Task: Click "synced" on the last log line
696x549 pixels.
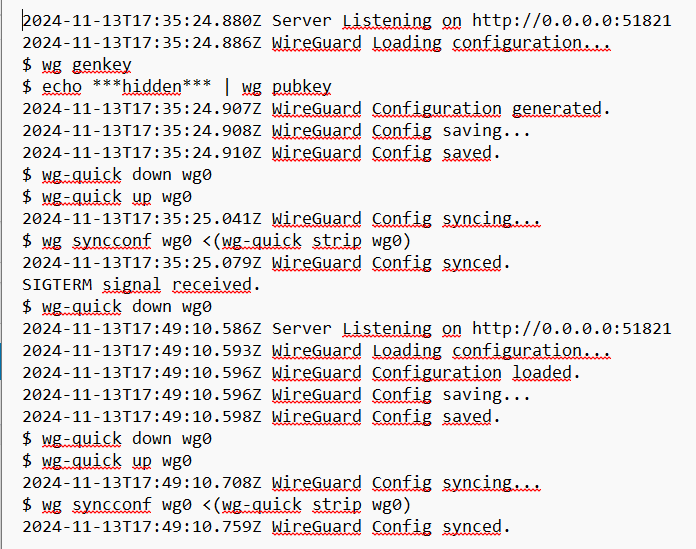Action: click(x=472, y=526)
